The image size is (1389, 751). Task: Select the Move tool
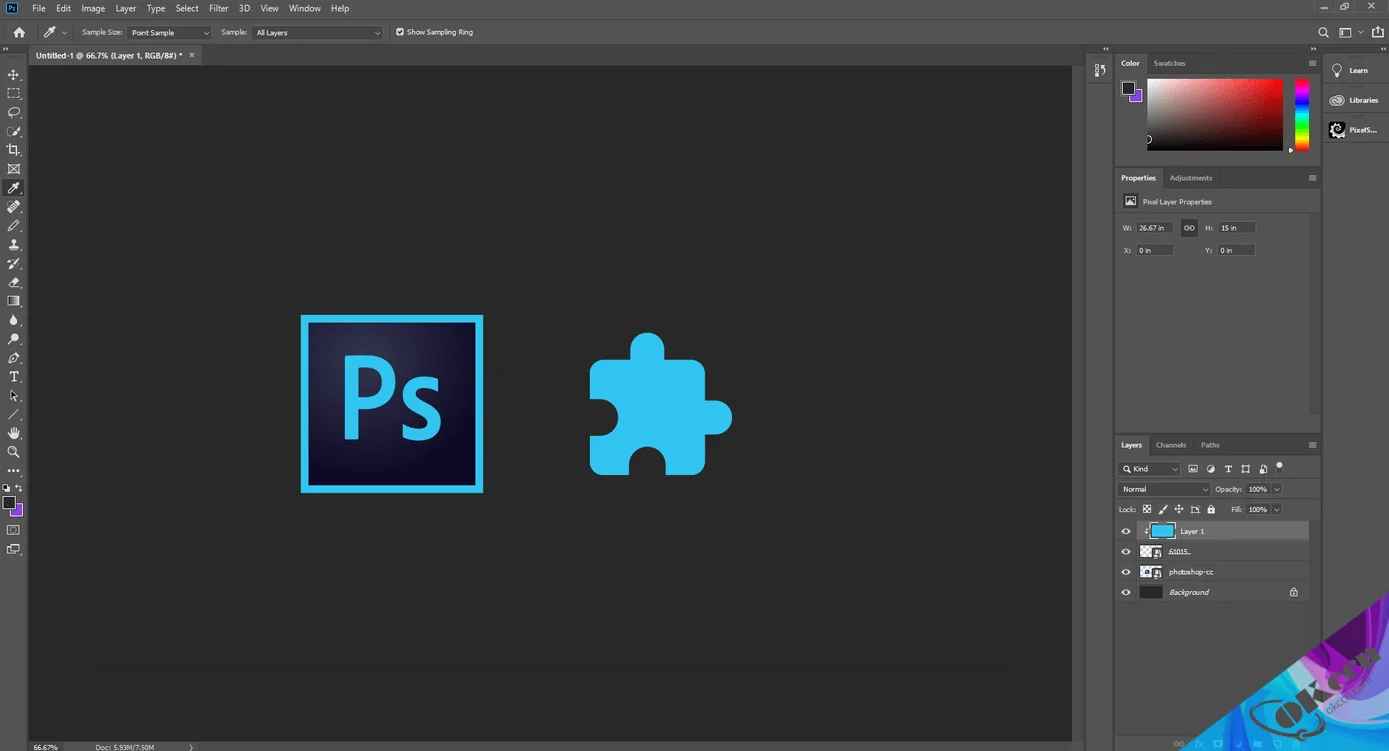(14, 75)
